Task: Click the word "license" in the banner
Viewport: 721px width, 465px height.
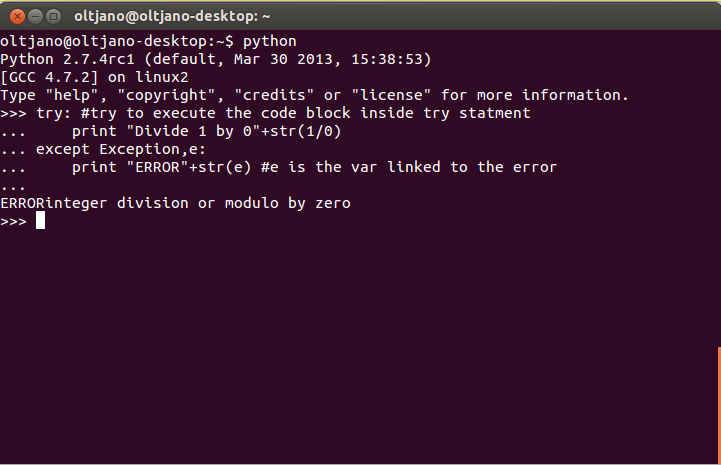Action: tap(391, 95)
